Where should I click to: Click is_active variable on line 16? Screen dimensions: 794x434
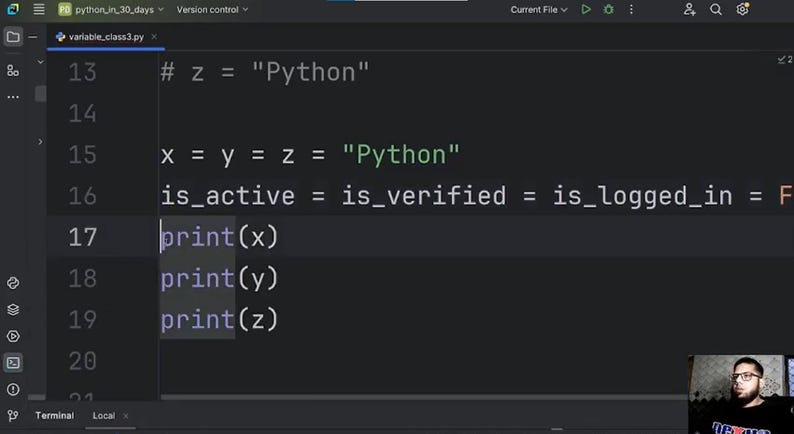[x=228, y=196]
